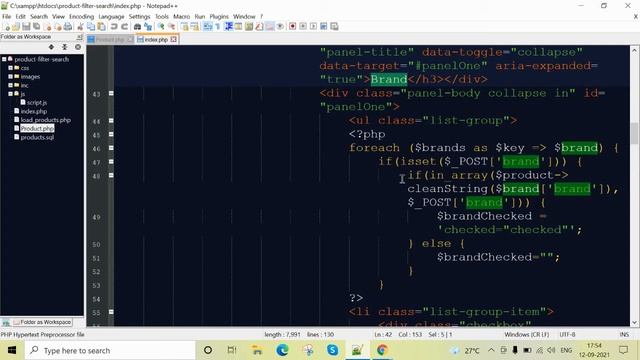This screenshot has width=640, height=360.
Task: Expand all folders in workspace panel
Action: point(51,47)
